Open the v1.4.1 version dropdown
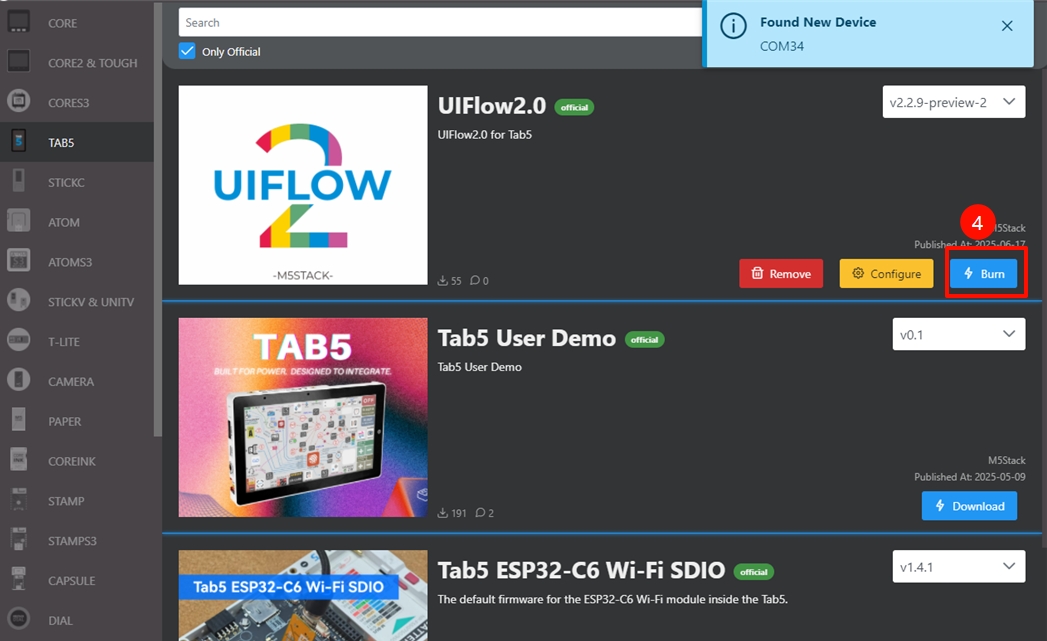This screenshot has height=641, width=1047. click(x=959, y=567)
